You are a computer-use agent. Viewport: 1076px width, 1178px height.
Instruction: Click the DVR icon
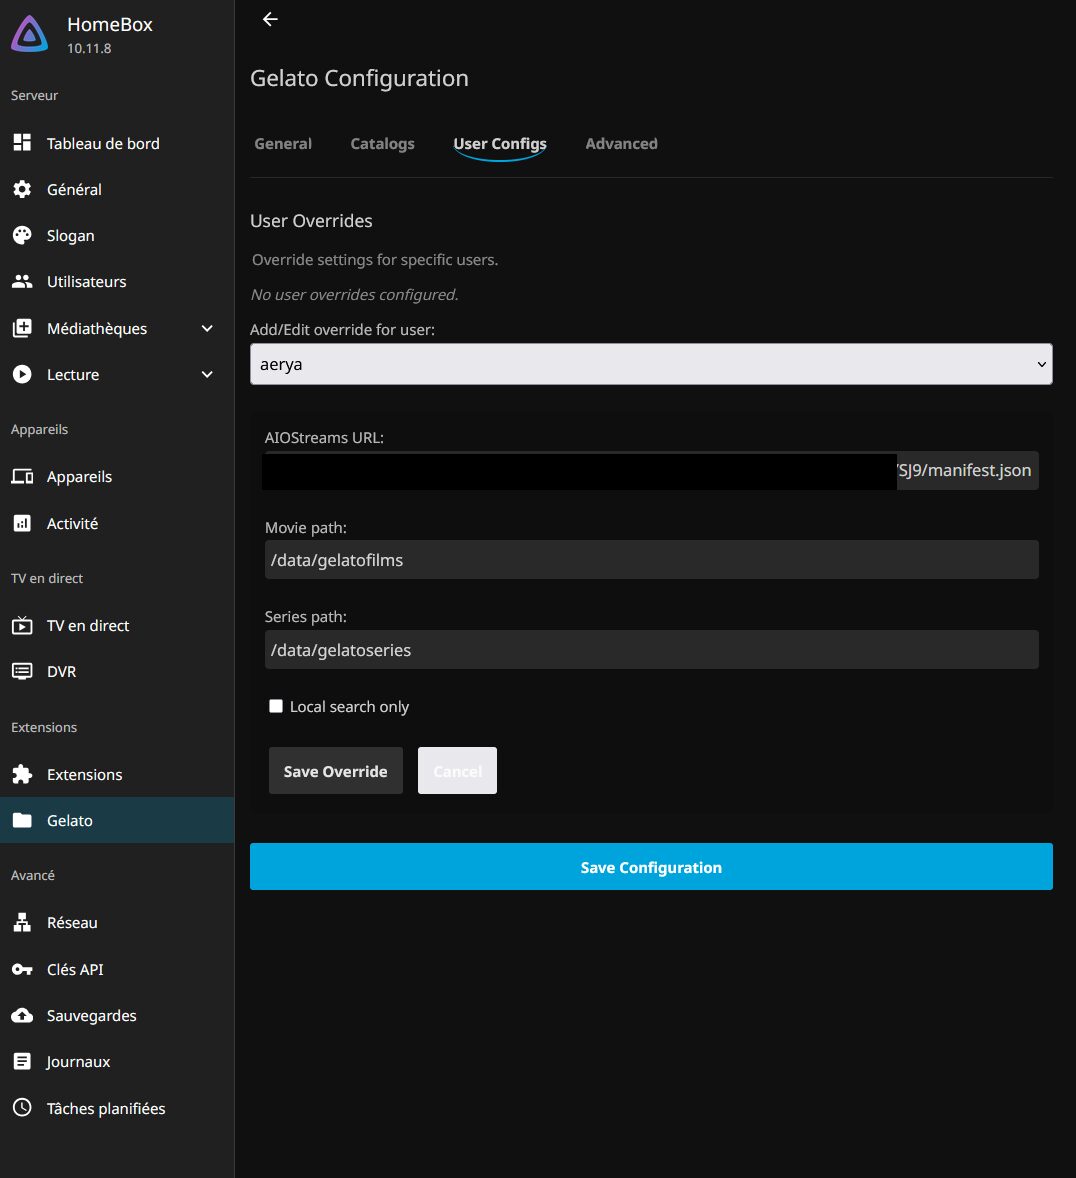click(23, 671)
